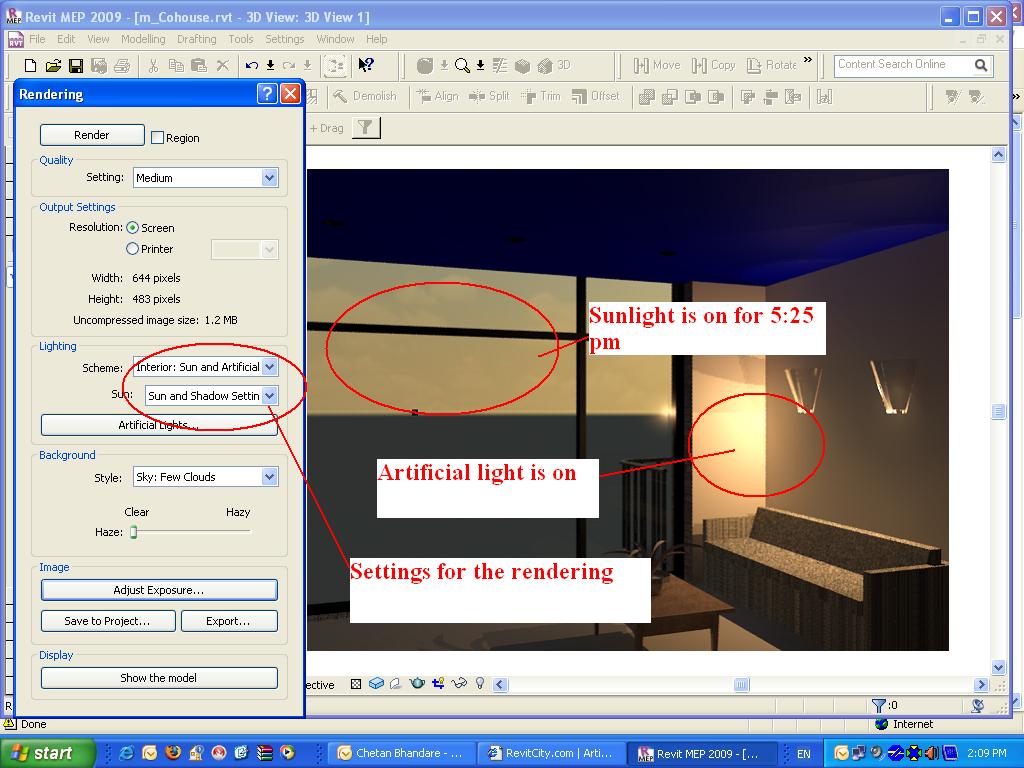Open the background Style dropdown
Viewport: 1024px width, 768px height.
coord(269,477)
